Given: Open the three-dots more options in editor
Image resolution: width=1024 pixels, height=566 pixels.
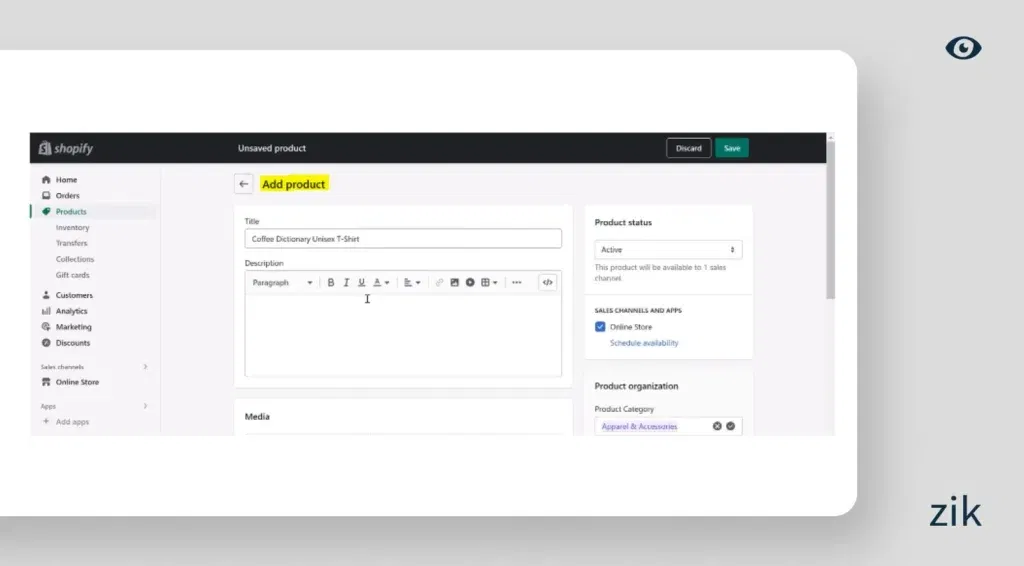Looking at the screenshot, I should (x=516, y=283).
